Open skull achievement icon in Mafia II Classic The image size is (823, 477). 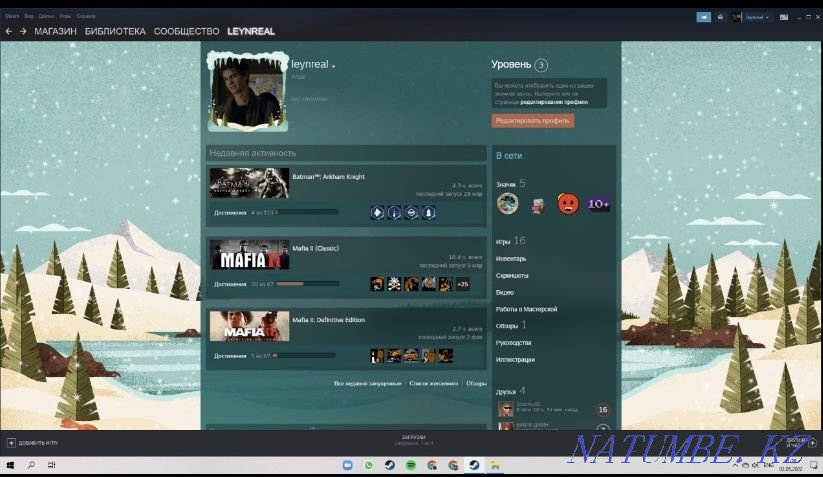tap(394, 284)
